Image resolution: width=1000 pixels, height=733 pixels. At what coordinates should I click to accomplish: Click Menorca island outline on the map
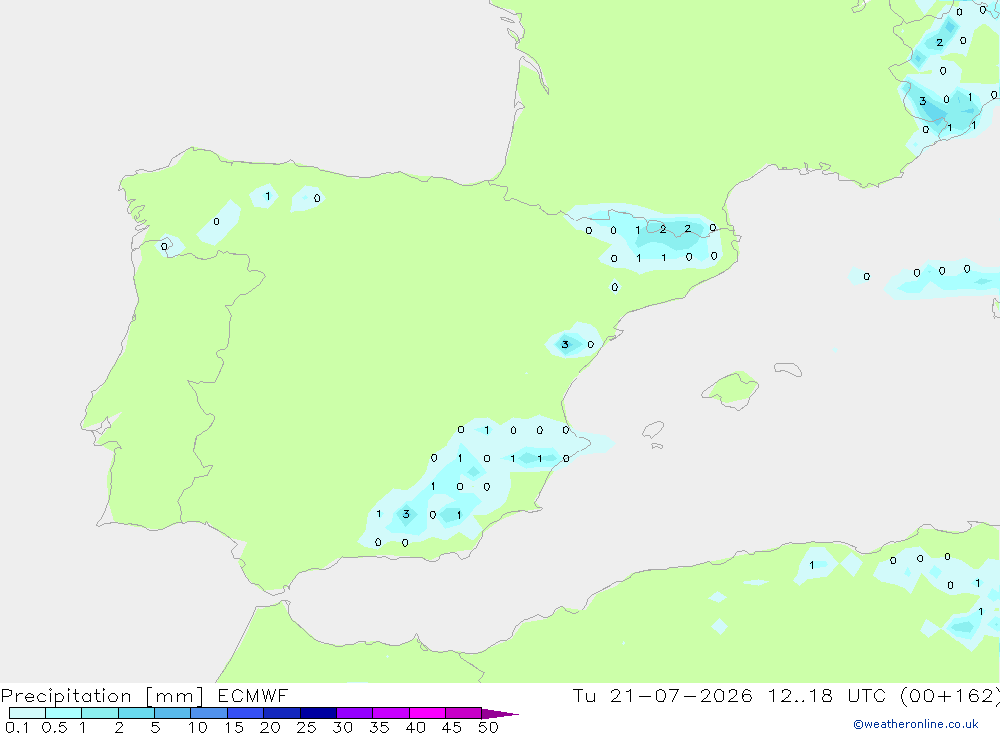(x=788, y=369)
